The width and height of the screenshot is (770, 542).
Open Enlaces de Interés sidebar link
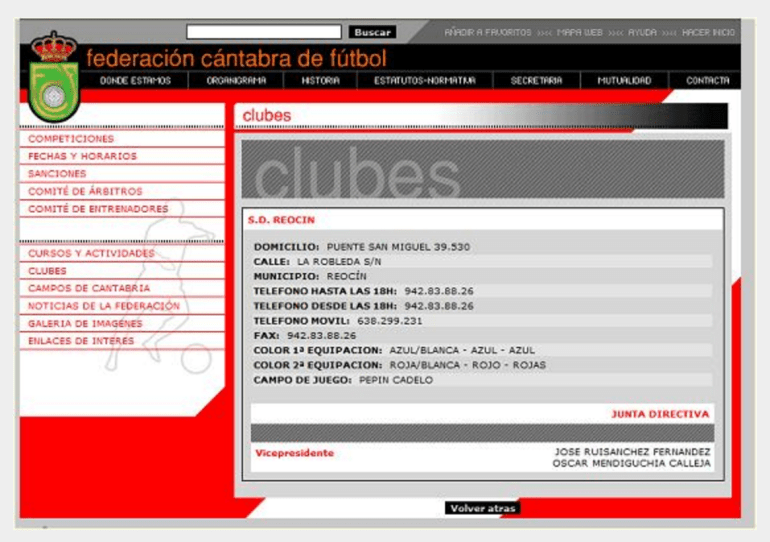coord(81,341)
